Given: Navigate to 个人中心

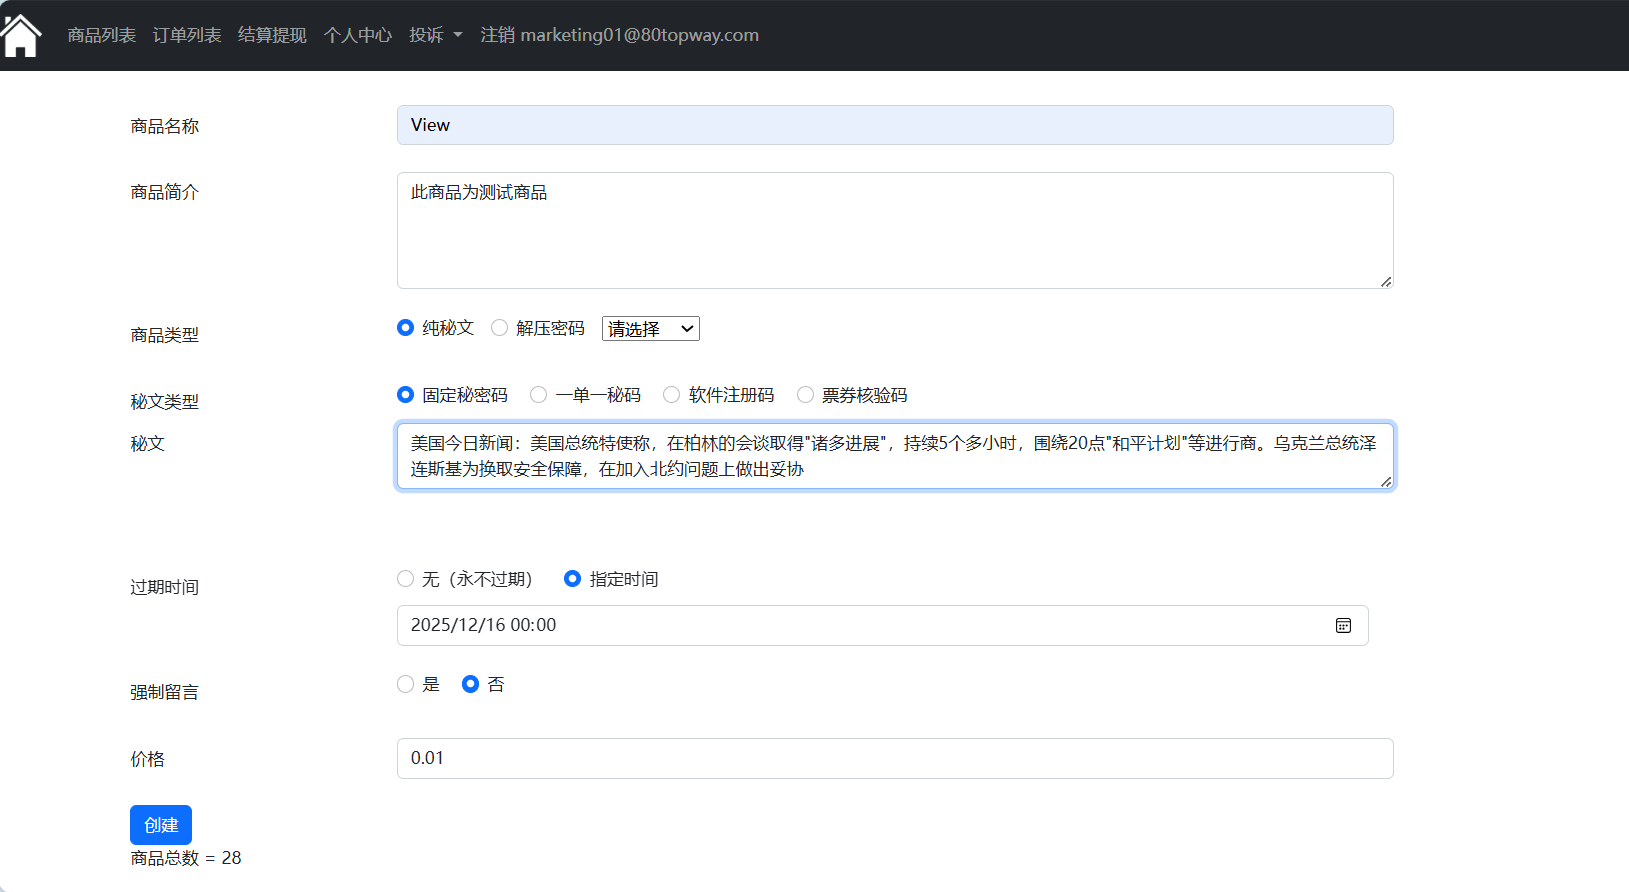Looking at the screenshot, I should point(357,35).
